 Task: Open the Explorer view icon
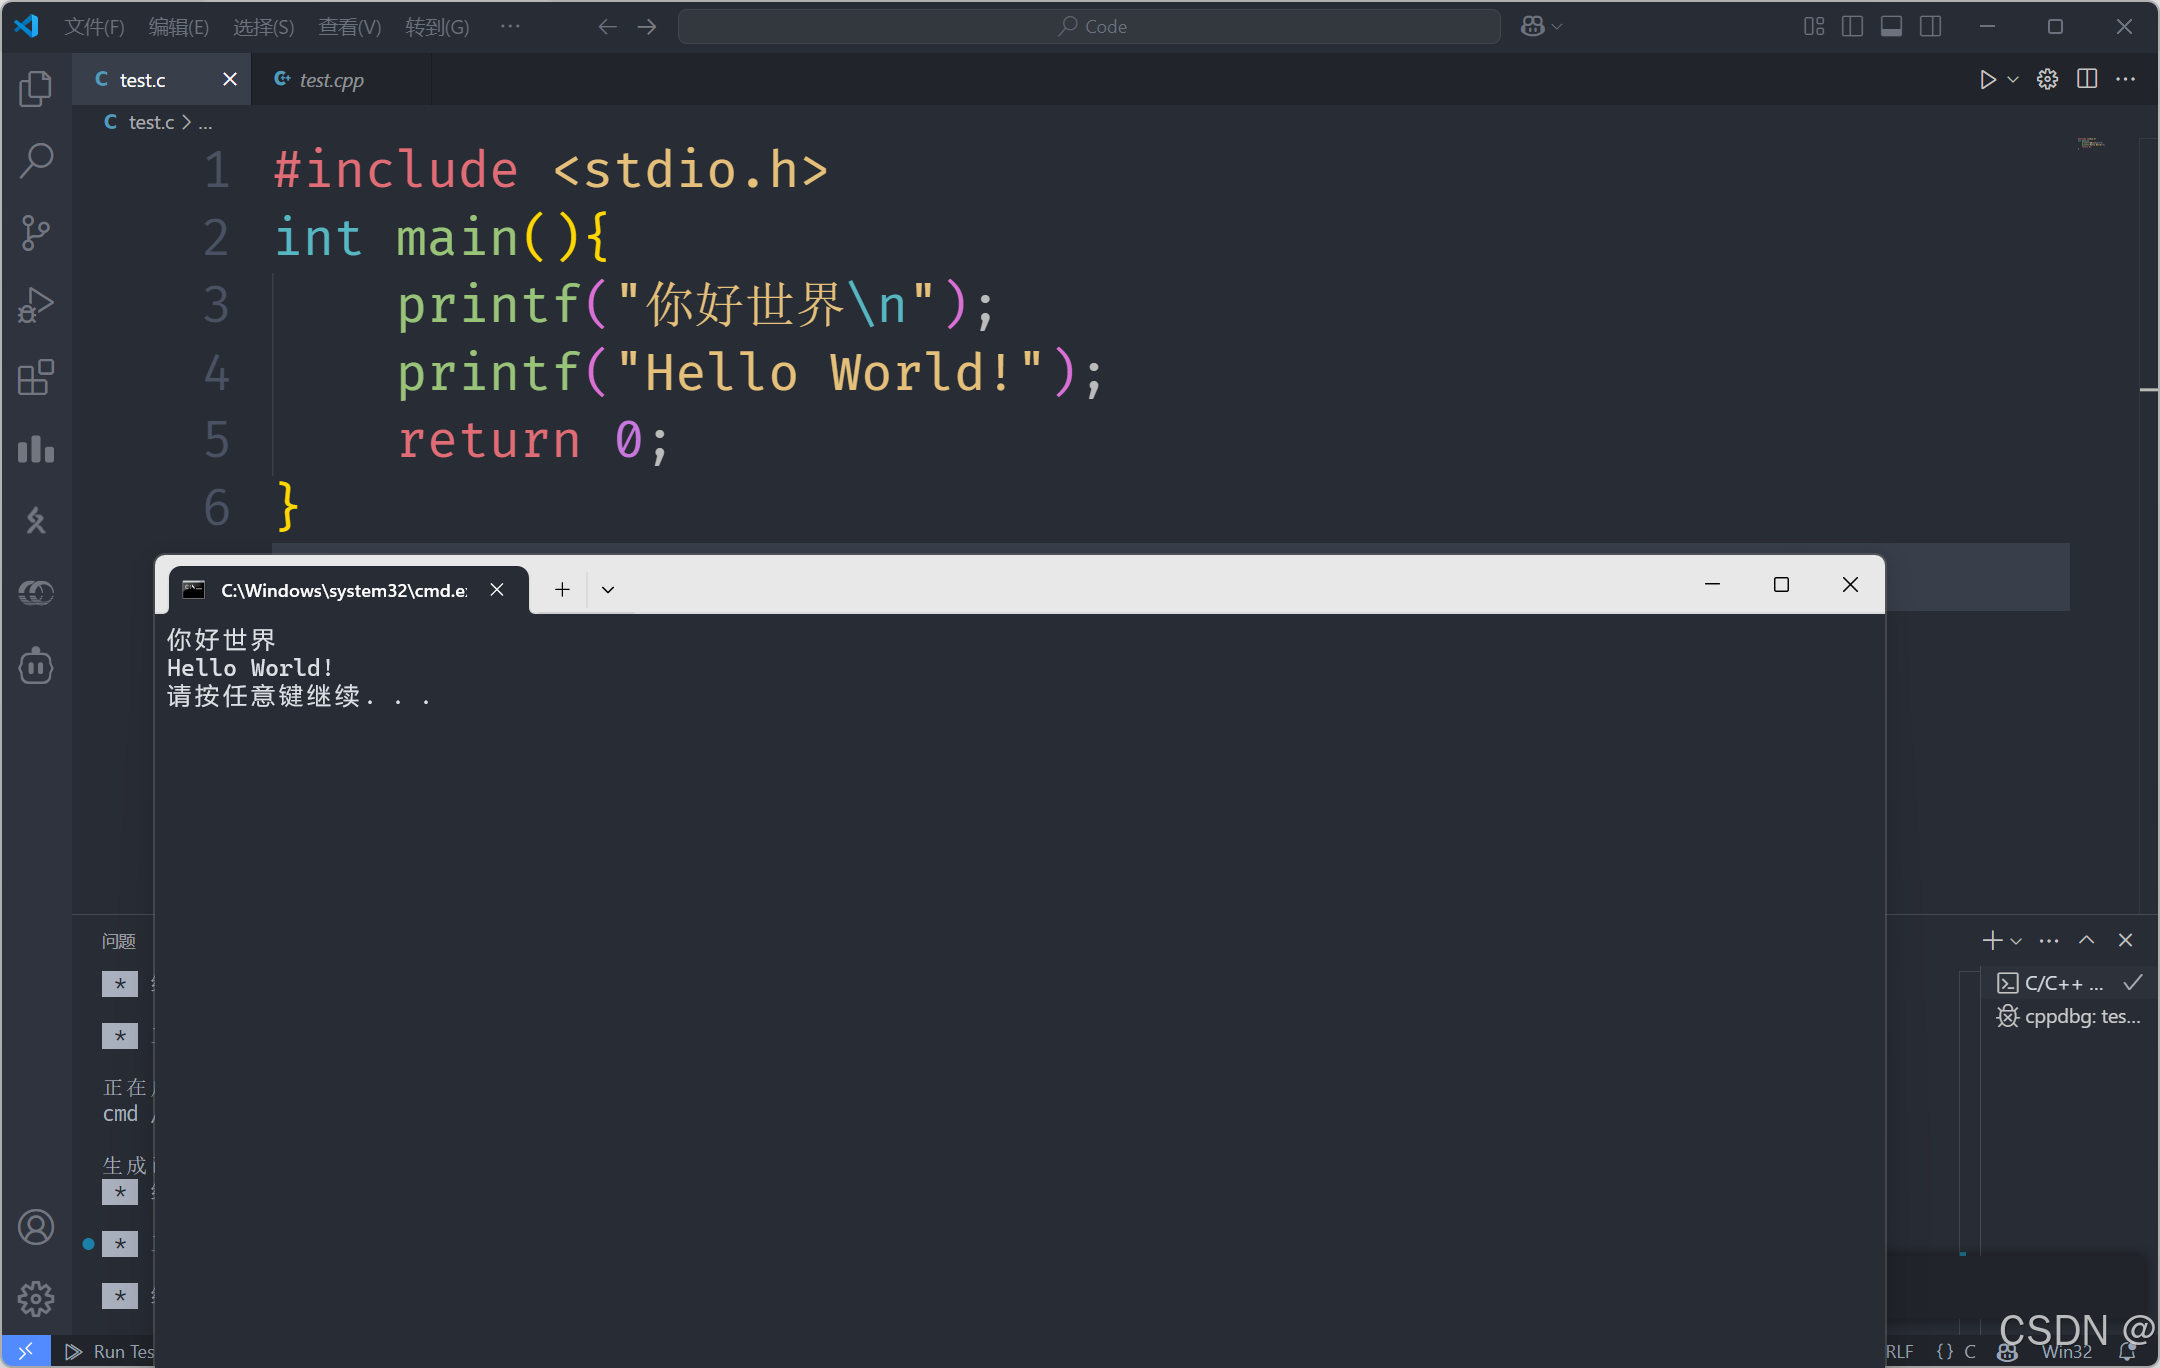pyautogui.click(x=36, y=89)
